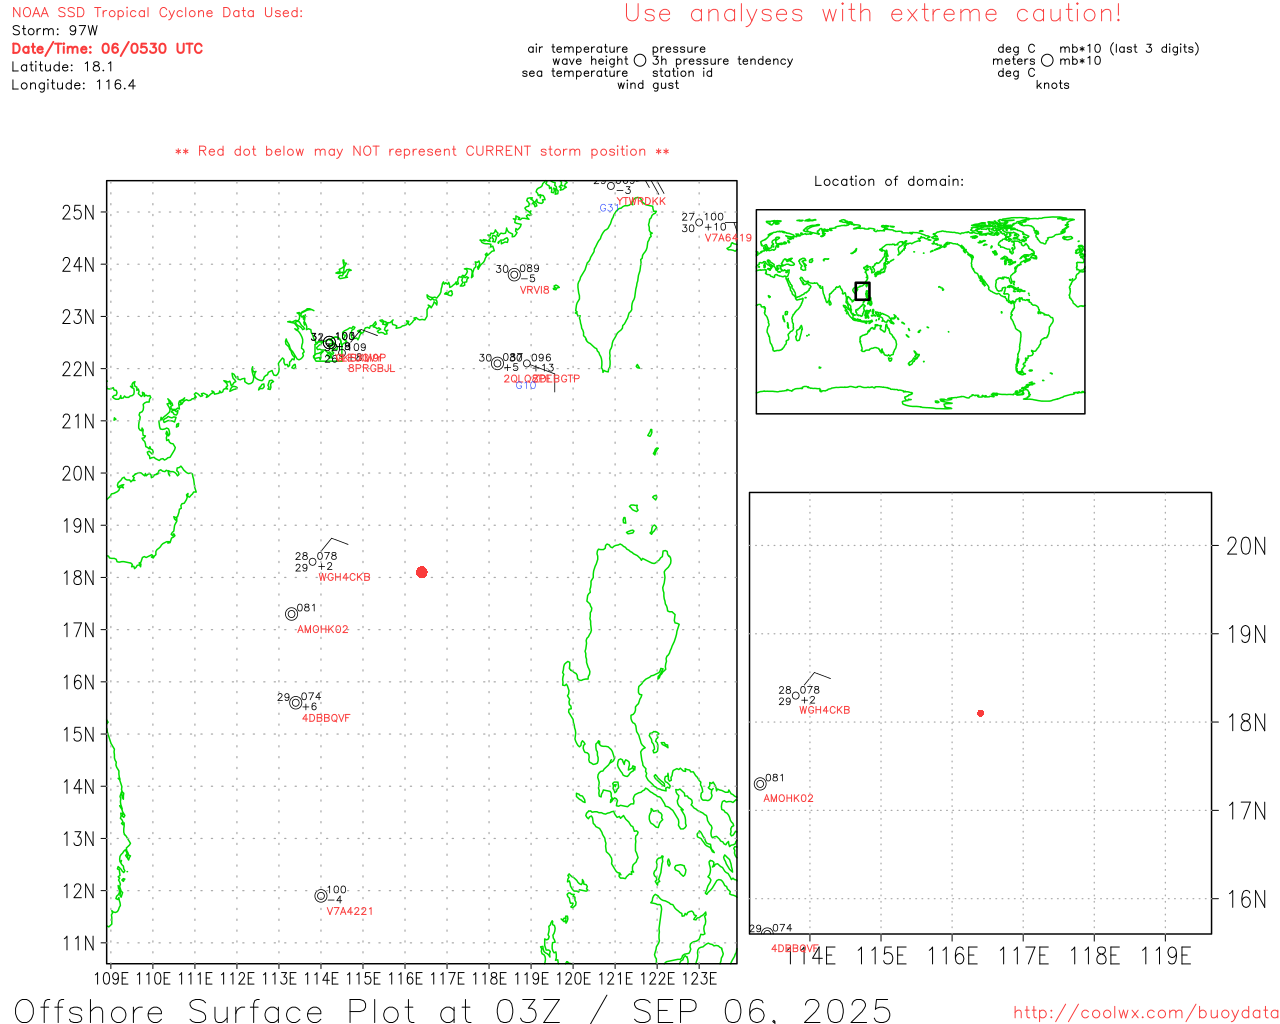Click station label V7A4221
This screenshot has height=1024, width=1280.
(350, 911)
